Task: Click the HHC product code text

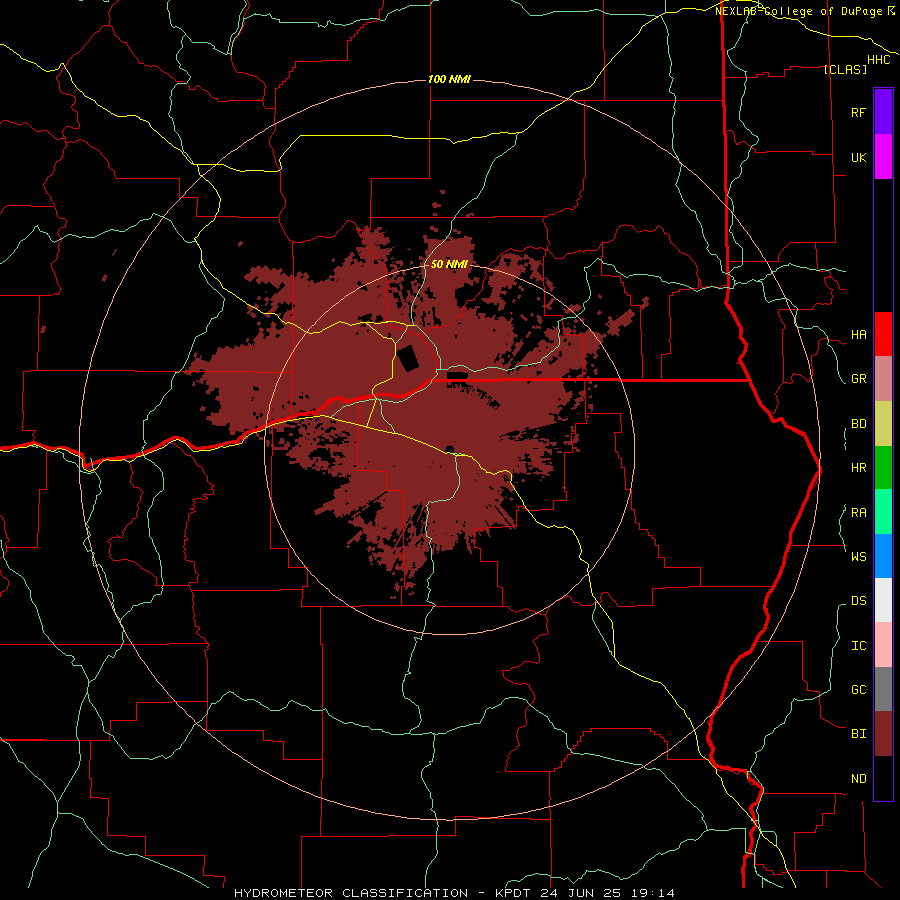Action: 879,60
